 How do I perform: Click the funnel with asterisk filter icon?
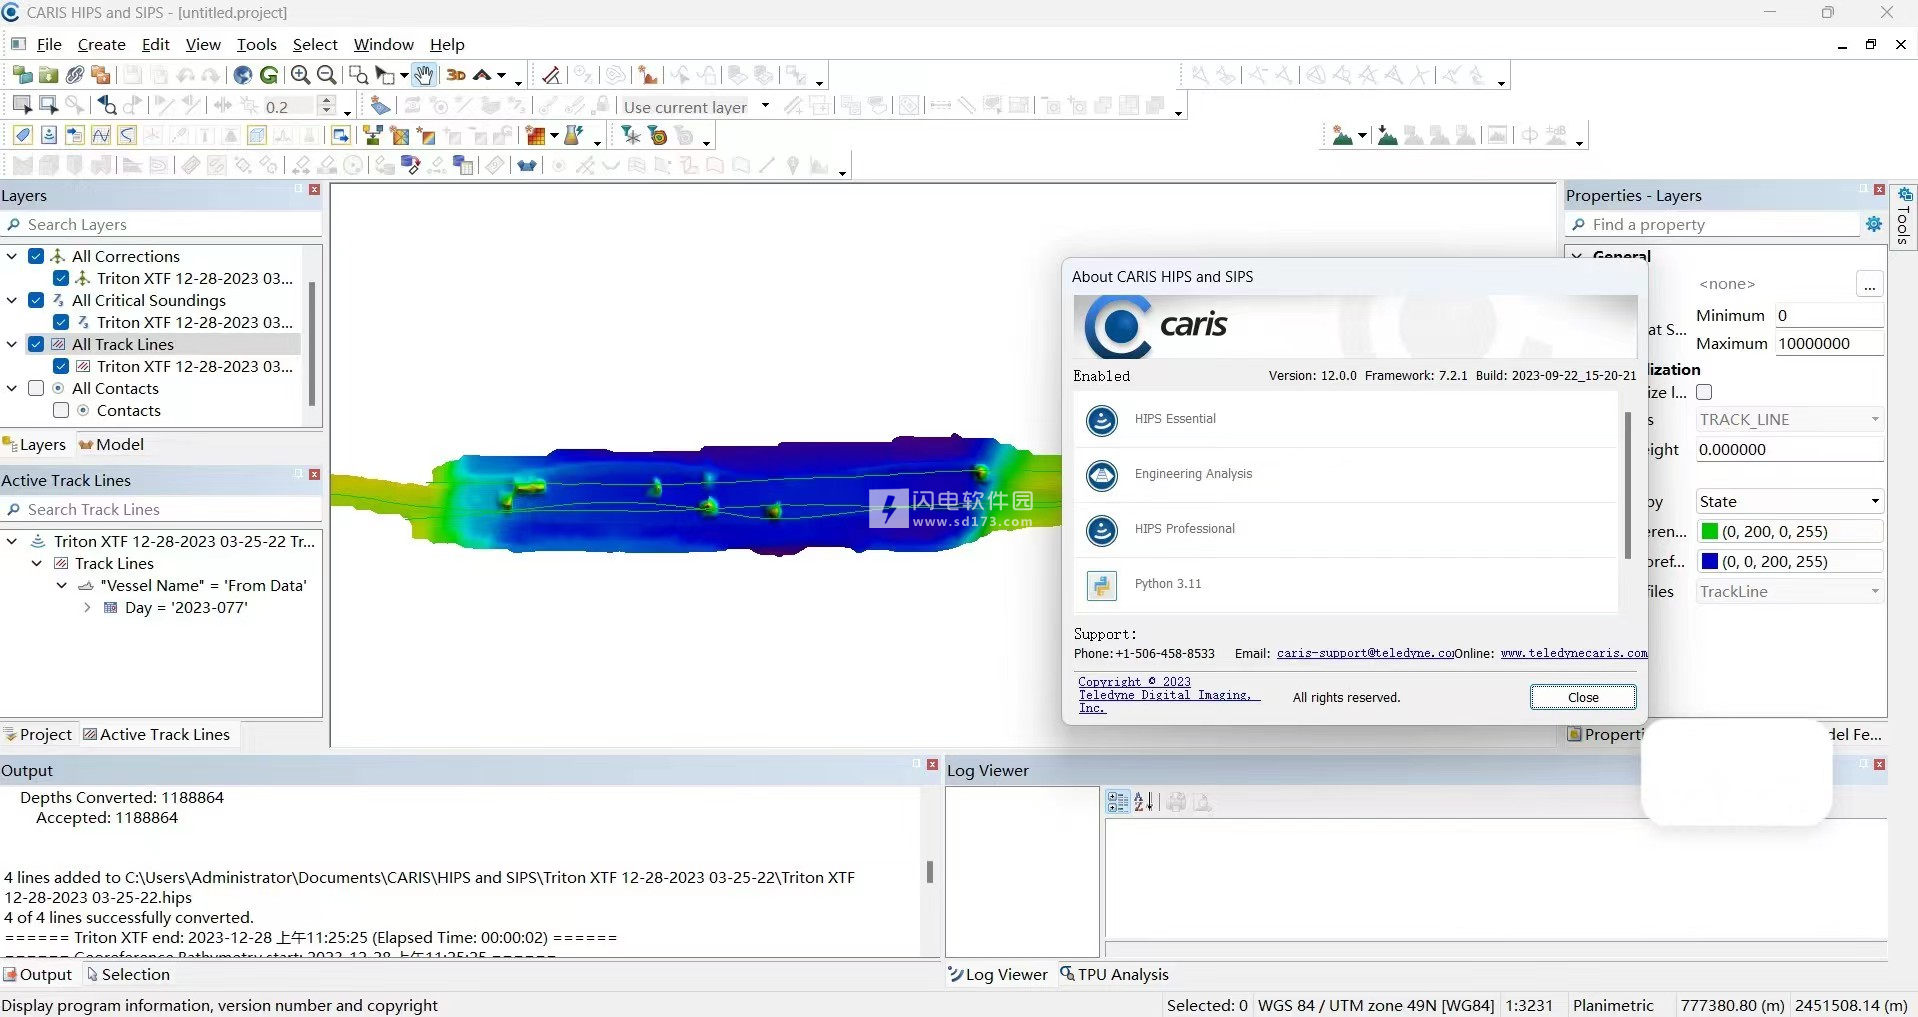(631, 136)
